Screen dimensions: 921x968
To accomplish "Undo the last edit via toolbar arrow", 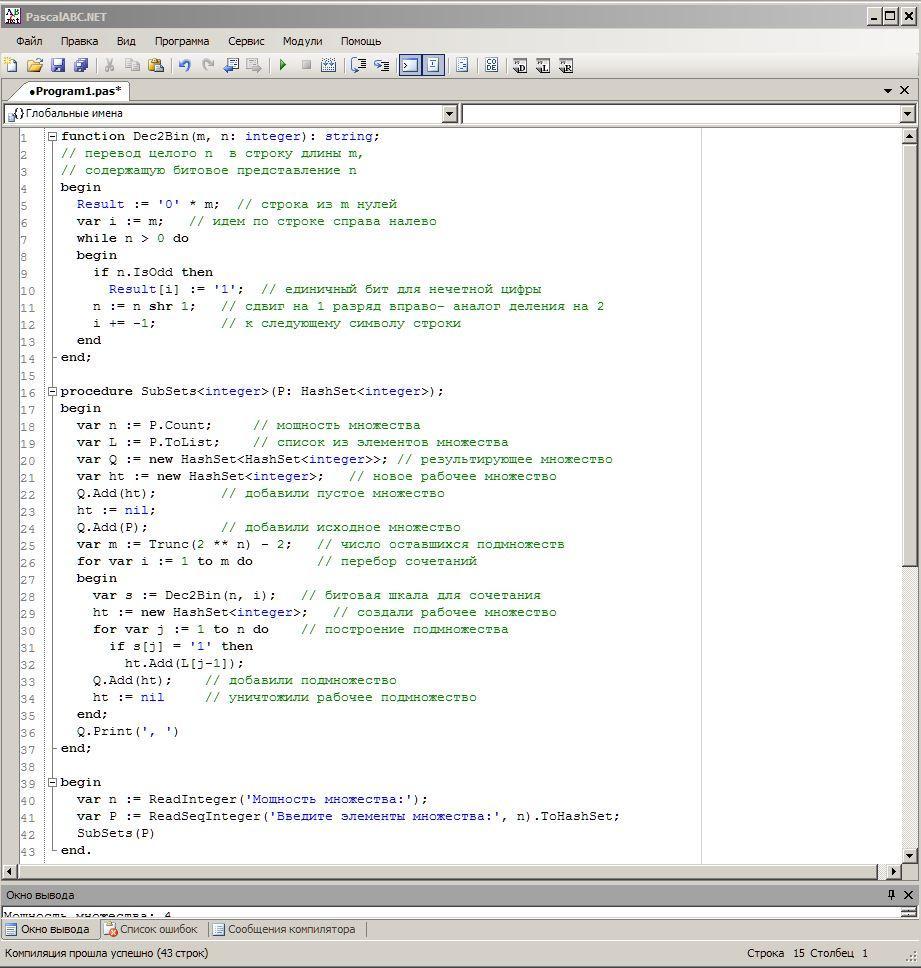I will pyautogui.click(x=184, y=66).
